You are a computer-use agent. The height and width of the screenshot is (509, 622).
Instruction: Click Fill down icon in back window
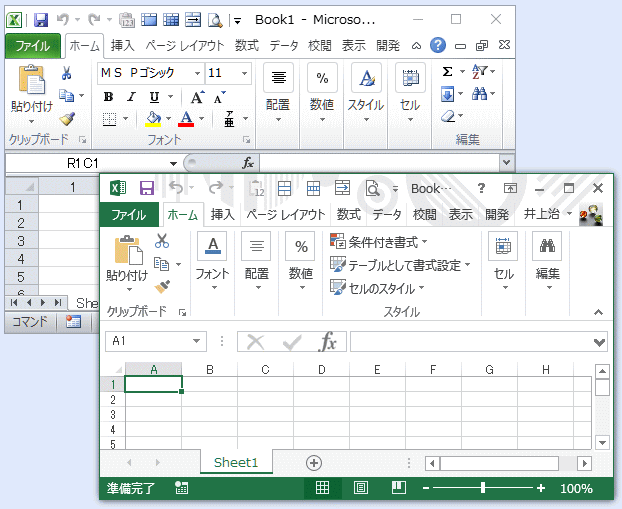tap(447, 94)
